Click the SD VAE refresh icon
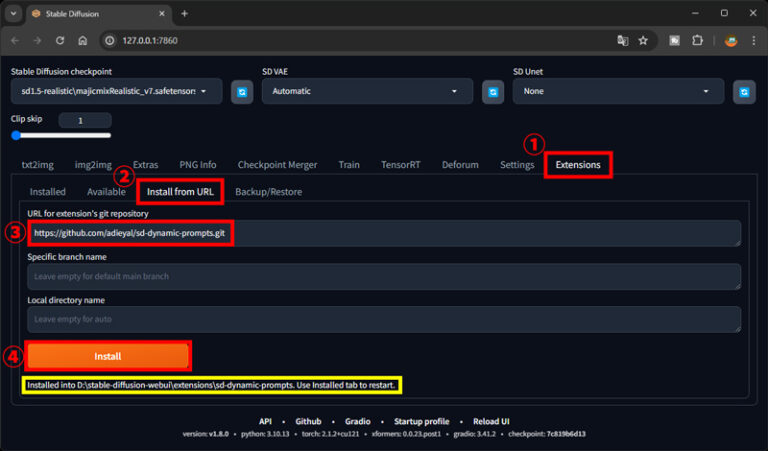This screenshot has width=768, height=451. click(492, 92)
